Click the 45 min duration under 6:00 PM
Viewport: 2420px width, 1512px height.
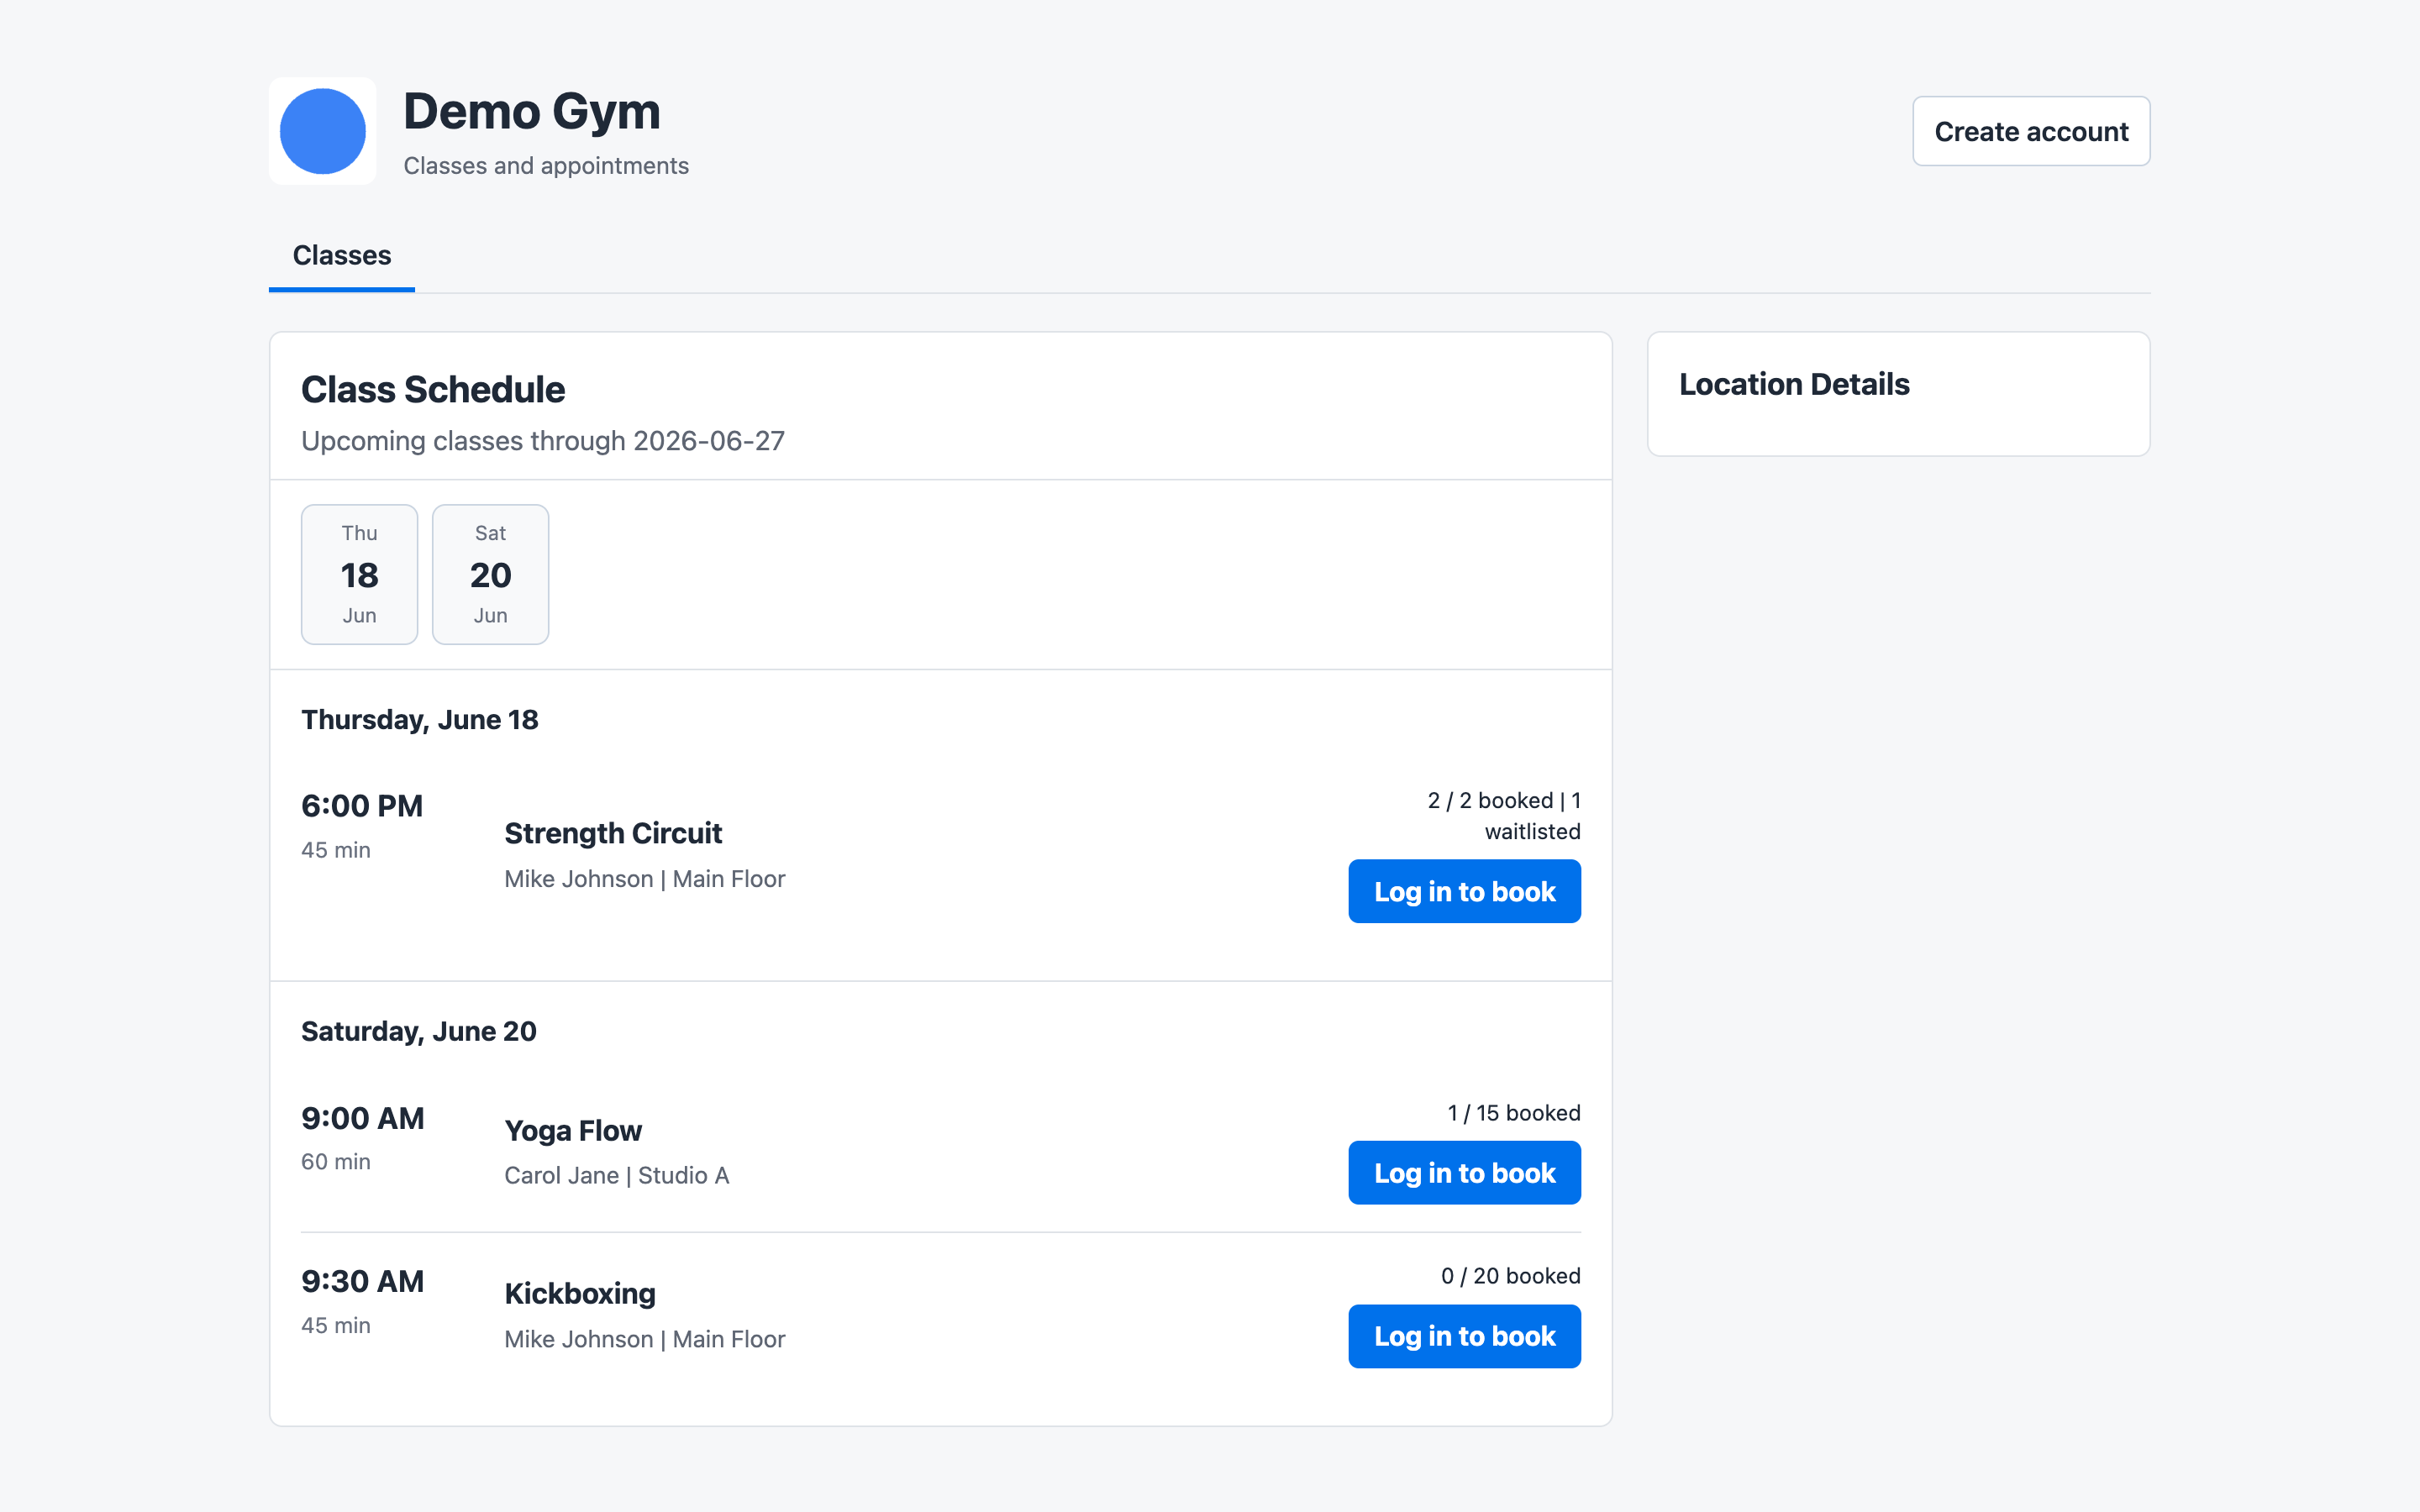pos(336,850)
